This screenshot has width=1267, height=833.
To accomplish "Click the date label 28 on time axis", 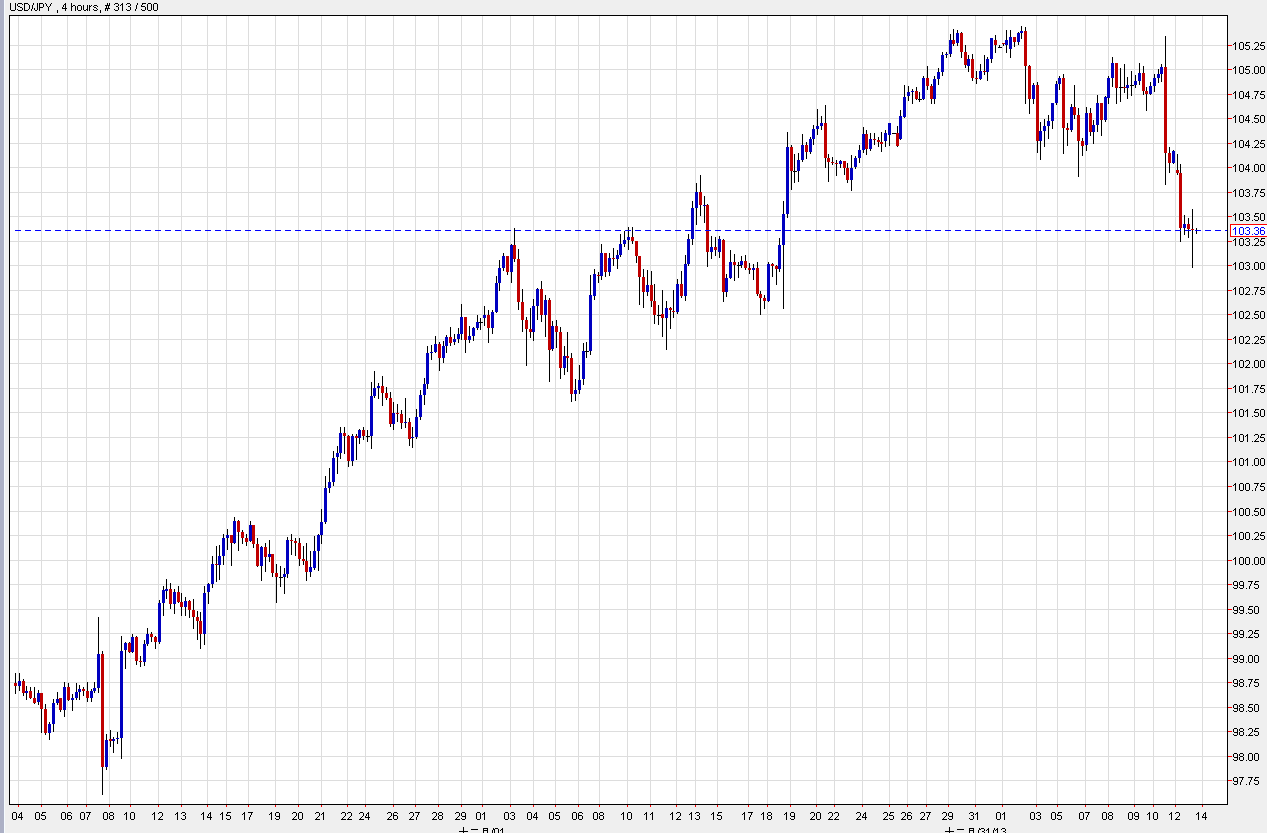I will click(x=435, y=815).
